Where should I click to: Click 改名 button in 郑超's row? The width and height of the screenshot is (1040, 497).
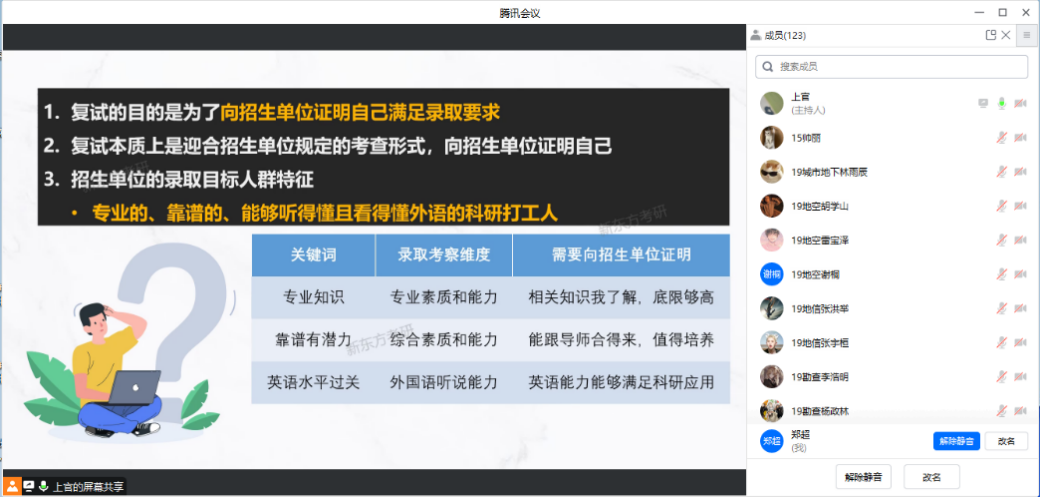1006,441
